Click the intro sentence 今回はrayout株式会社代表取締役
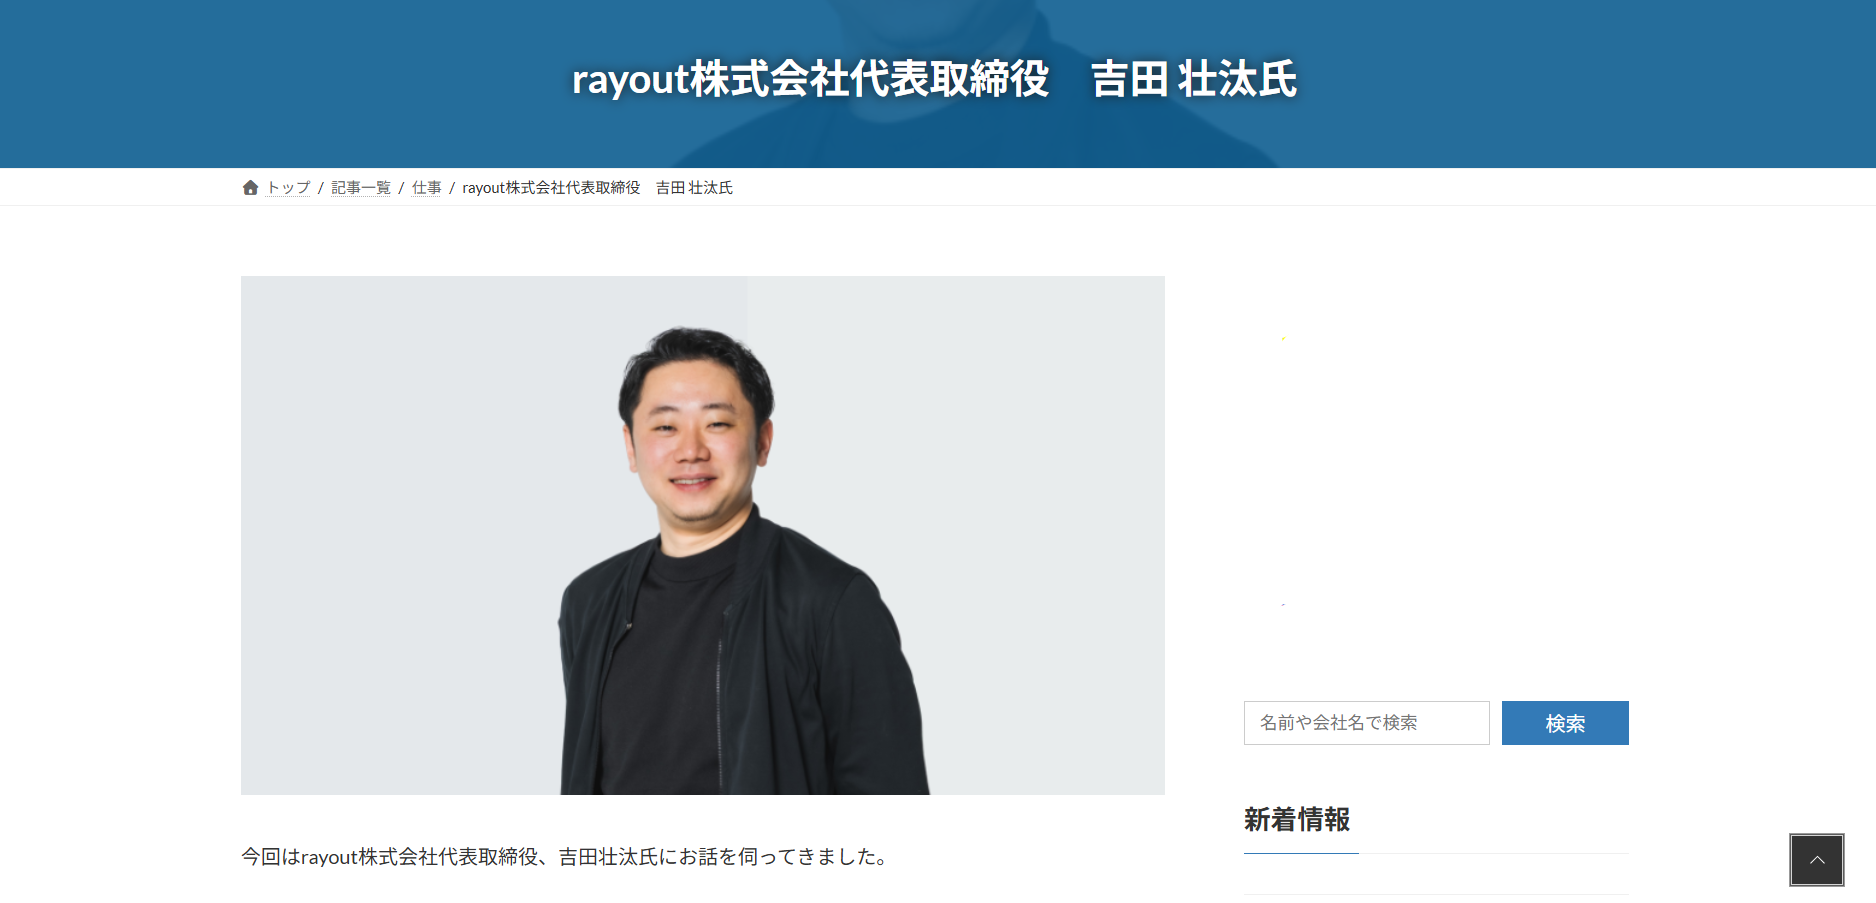 pyautogui.click(x=567, y=857)
